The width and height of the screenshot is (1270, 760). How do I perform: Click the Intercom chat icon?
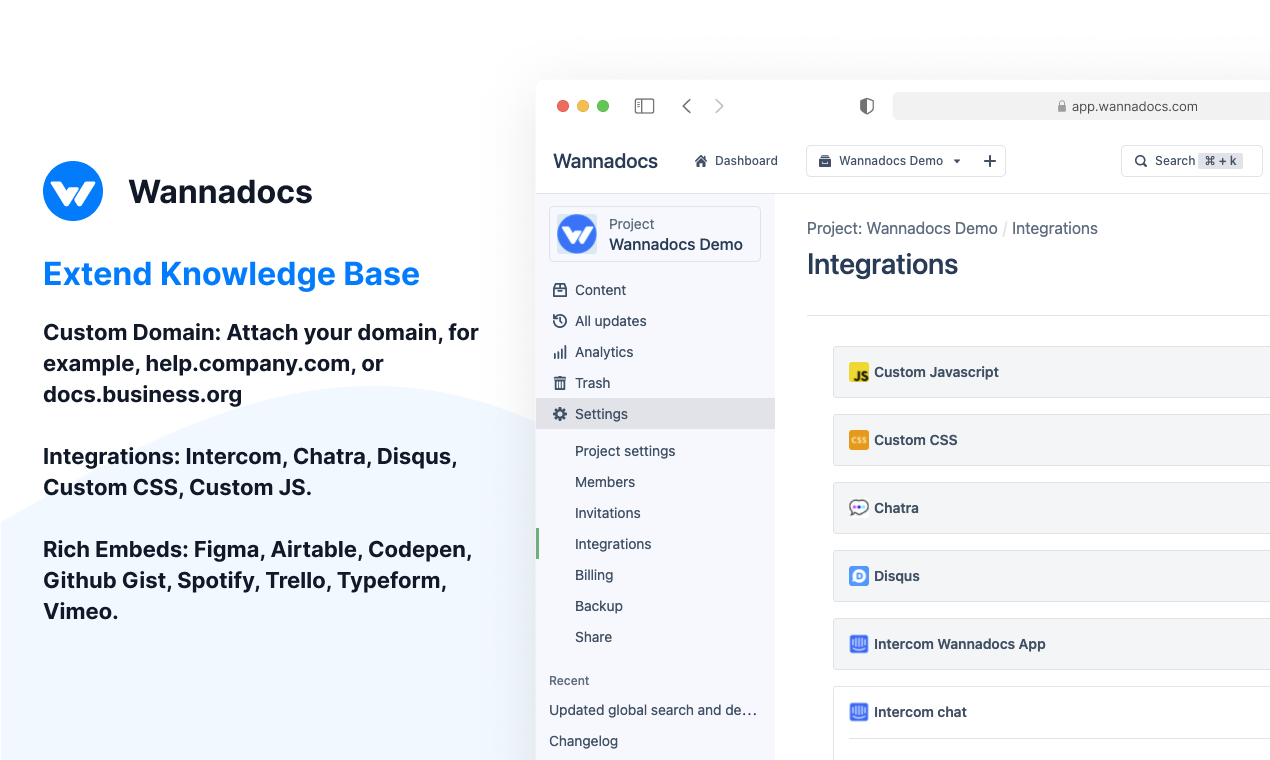point(859,712)
